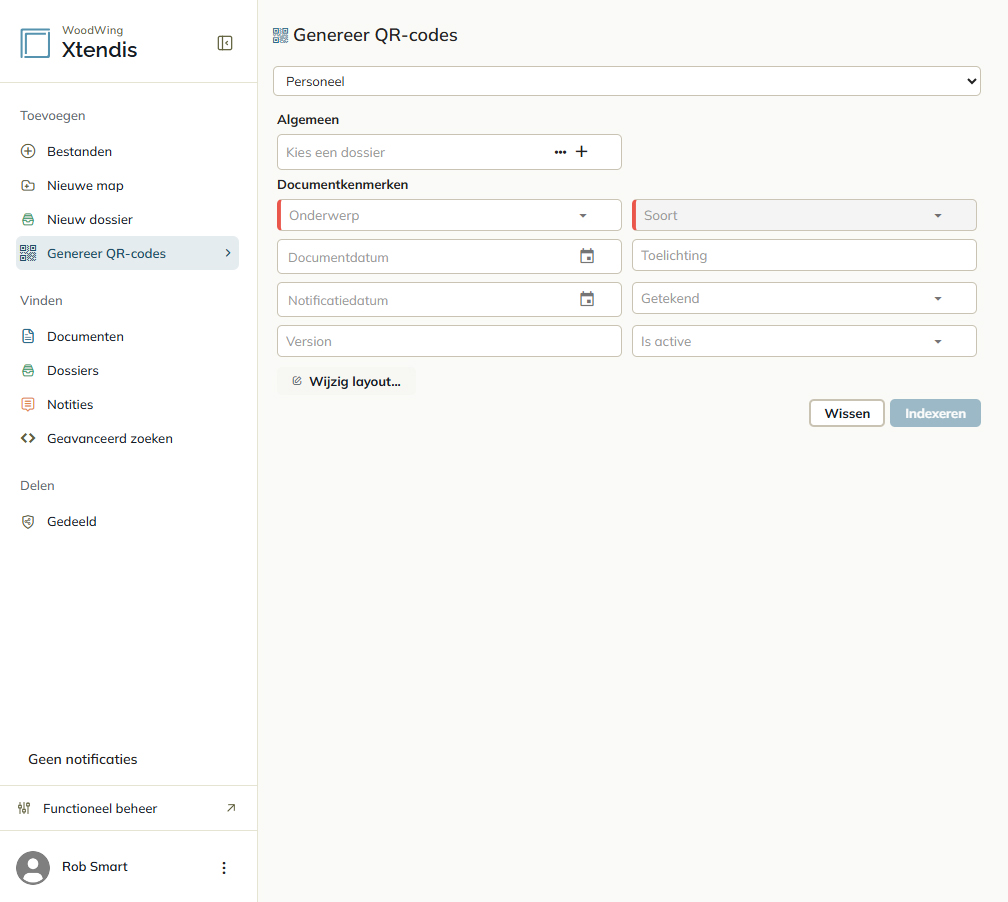Expand the Is active dropdown

938,341
